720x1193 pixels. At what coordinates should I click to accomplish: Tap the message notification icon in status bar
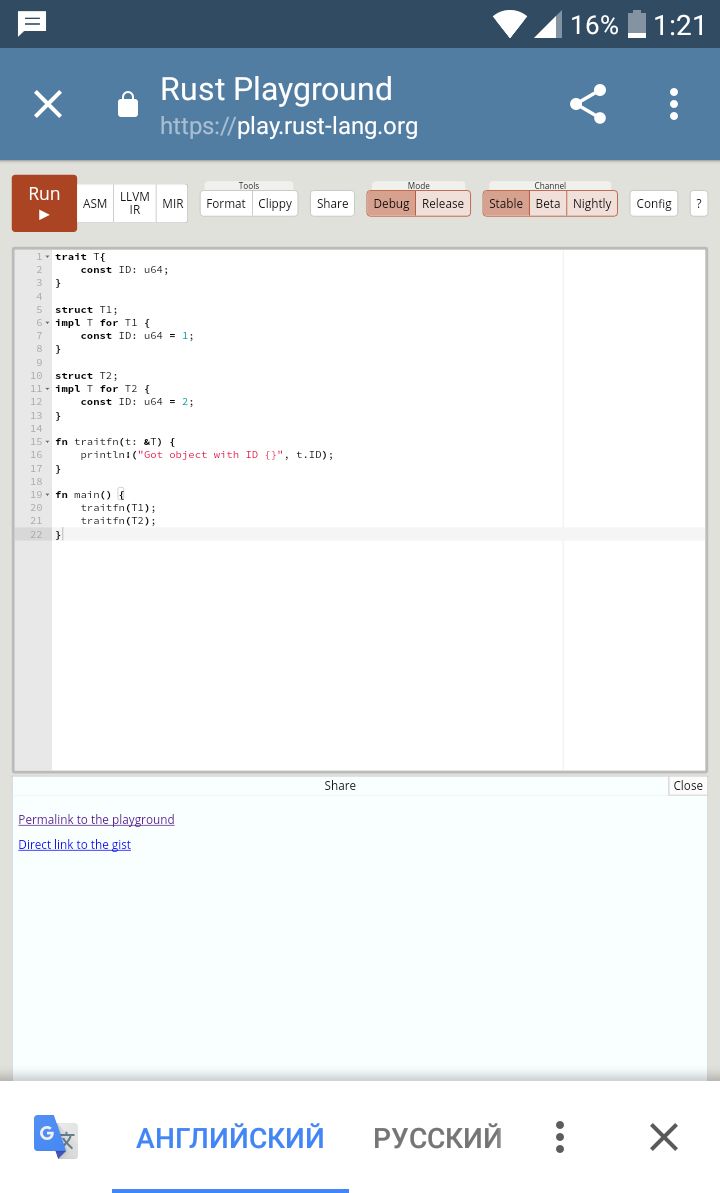coord(32,24)
